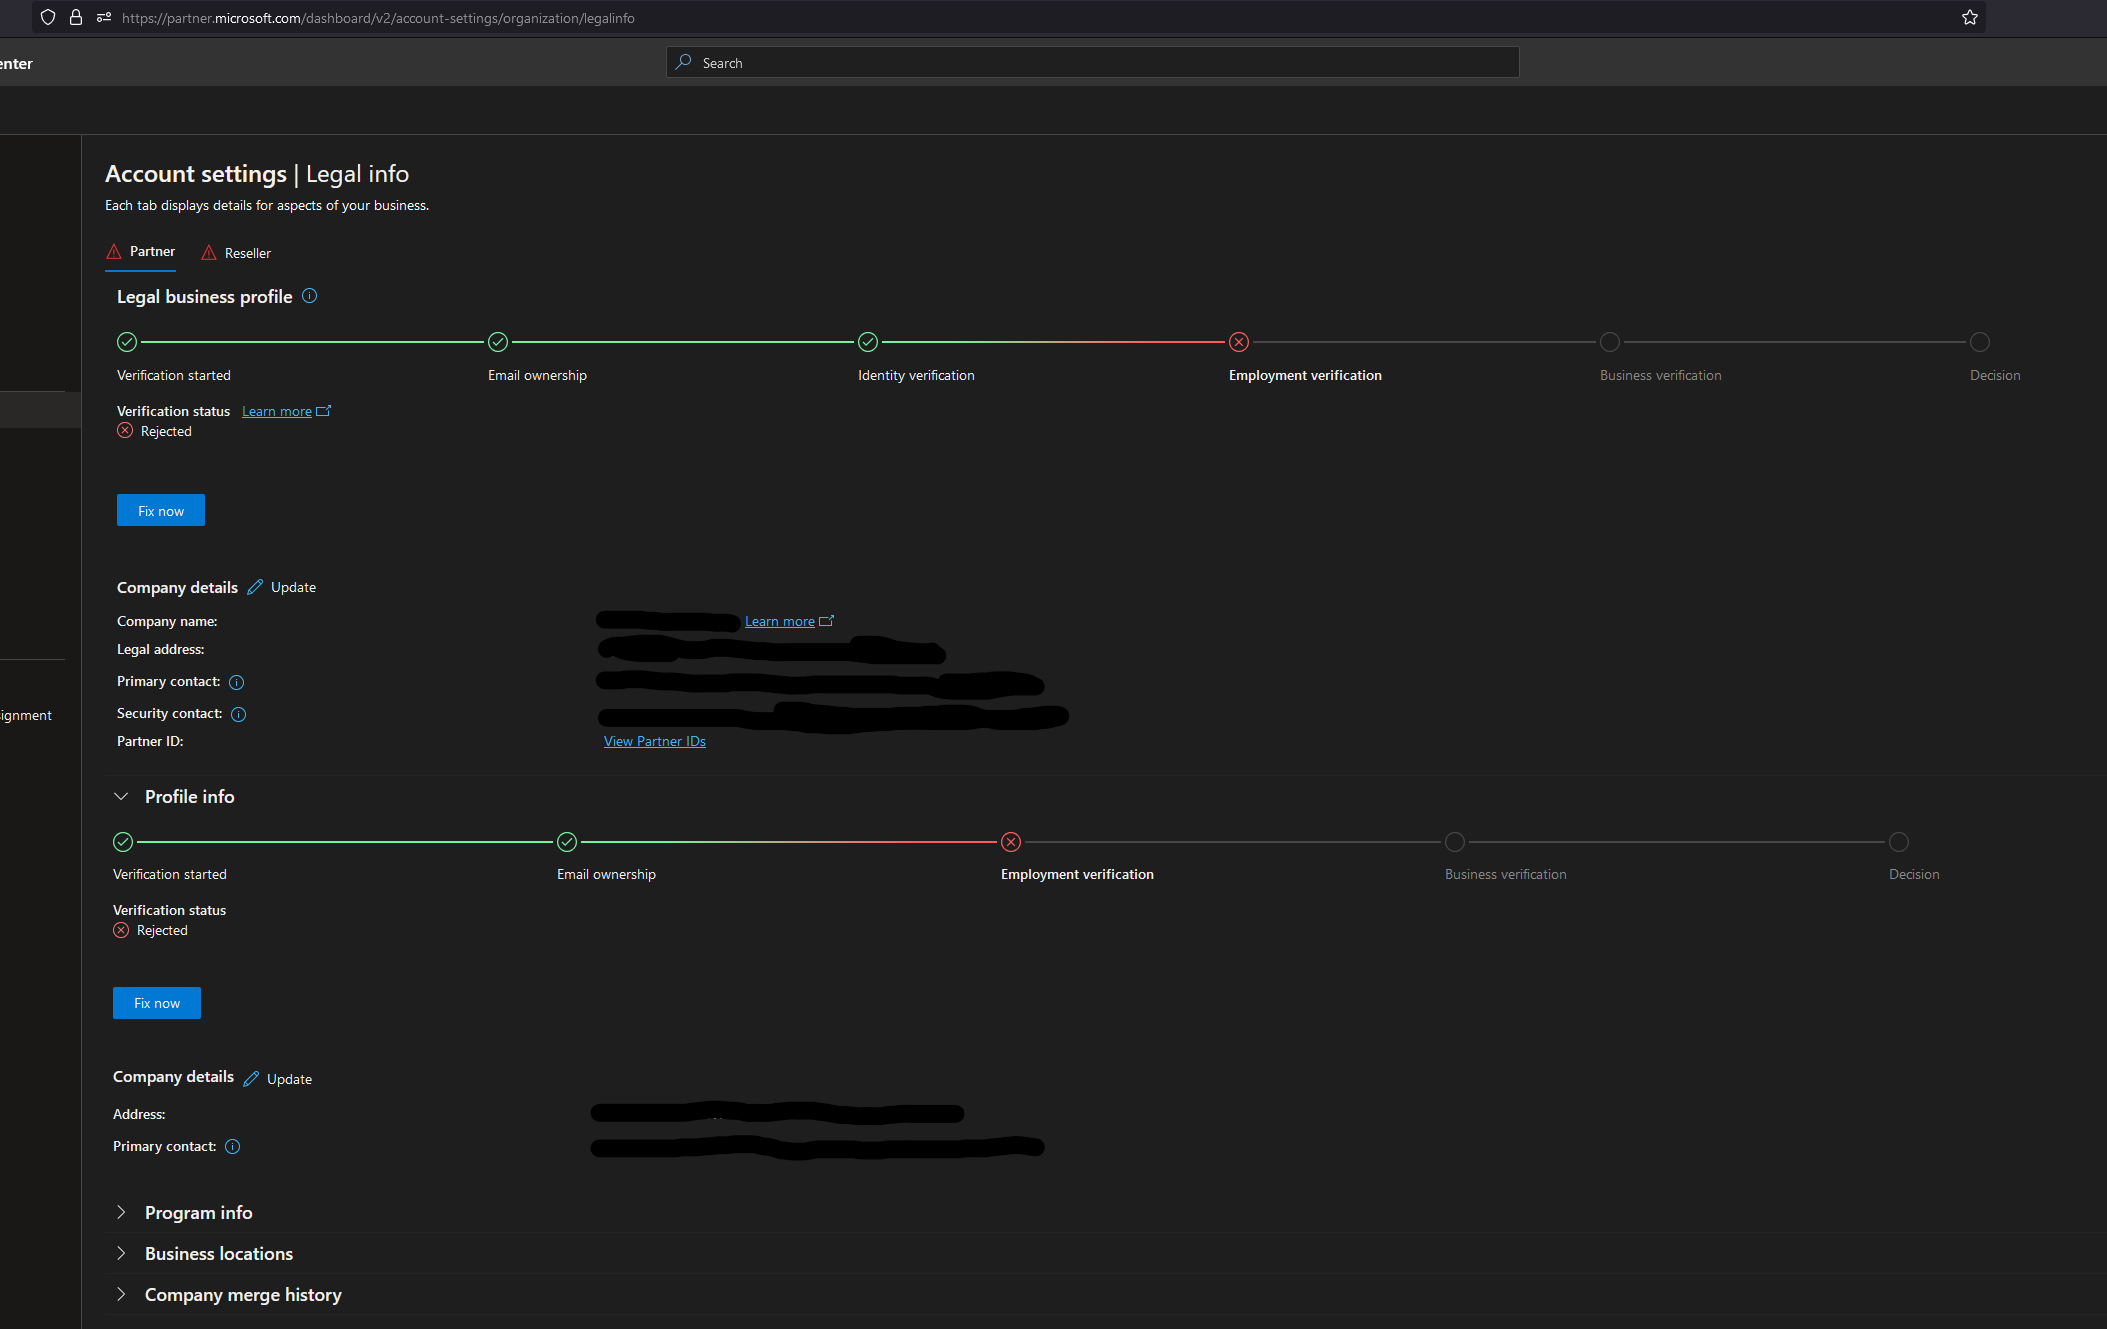Open the View Partner IDs link

pyautogui.click(x=655, y=741)
